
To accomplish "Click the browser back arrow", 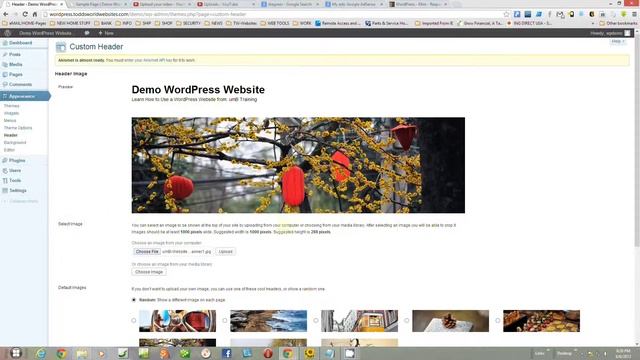I will pos(5,14).
